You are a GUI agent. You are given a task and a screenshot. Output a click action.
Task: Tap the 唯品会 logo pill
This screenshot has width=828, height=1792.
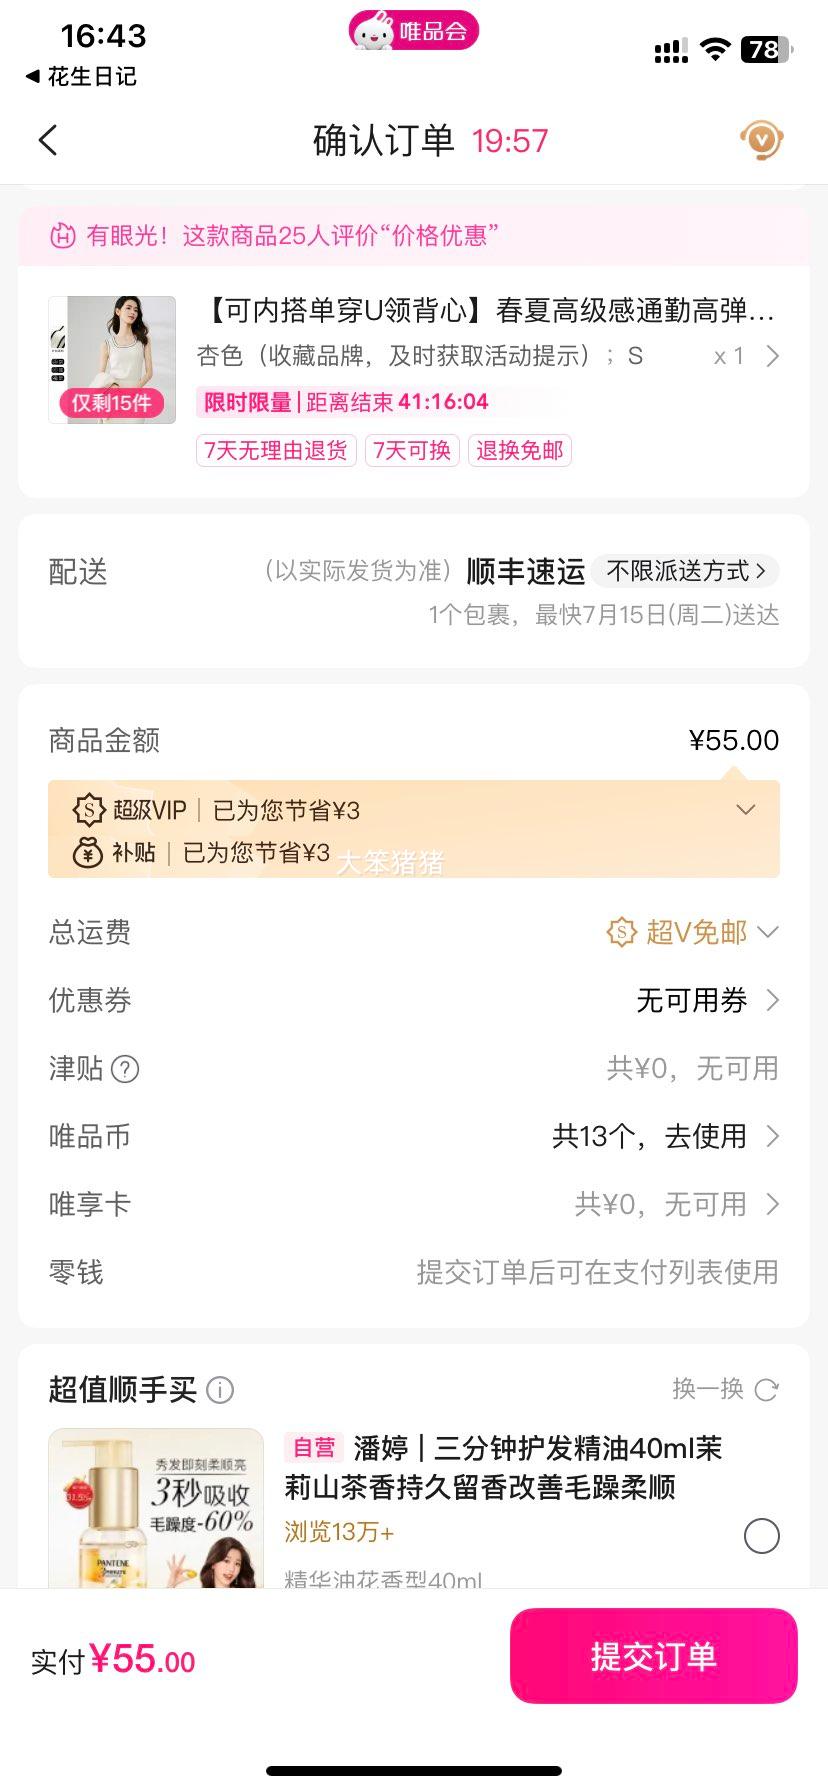tap(414, 32)
